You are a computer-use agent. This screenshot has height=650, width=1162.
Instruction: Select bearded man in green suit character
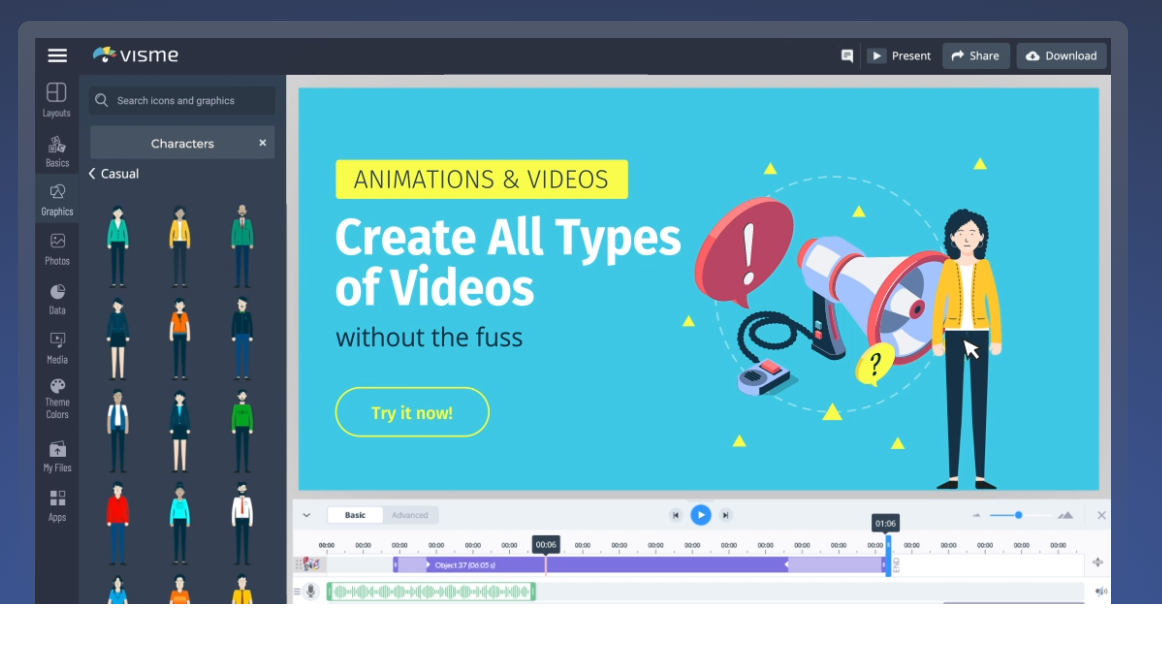coord(242,246)
